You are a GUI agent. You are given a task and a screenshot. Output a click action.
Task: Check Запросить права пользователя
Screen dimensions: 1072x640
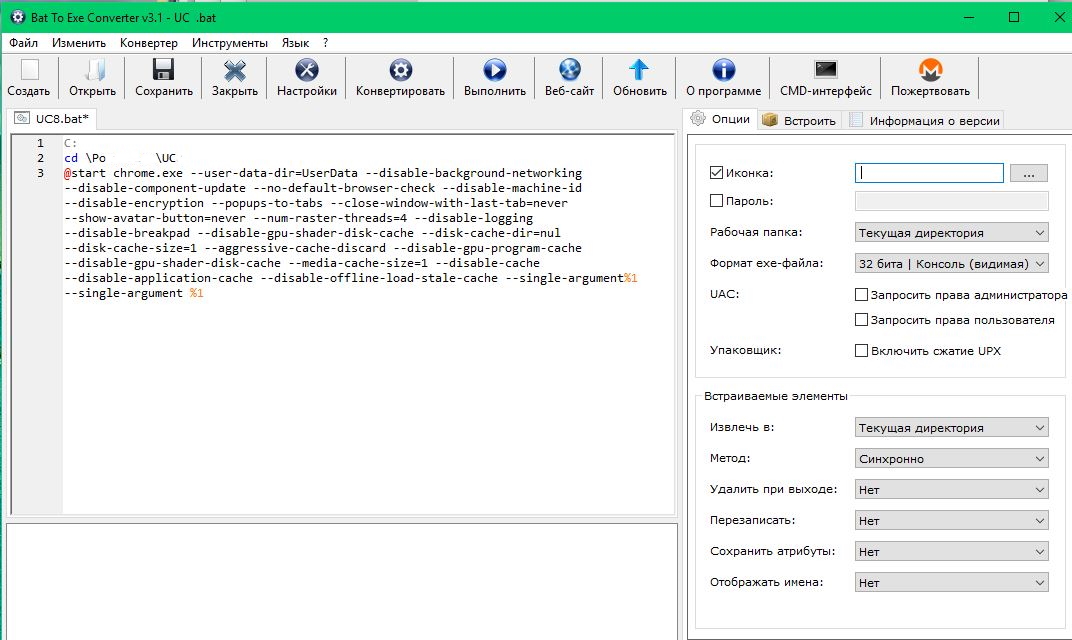[x=861, y=319]
